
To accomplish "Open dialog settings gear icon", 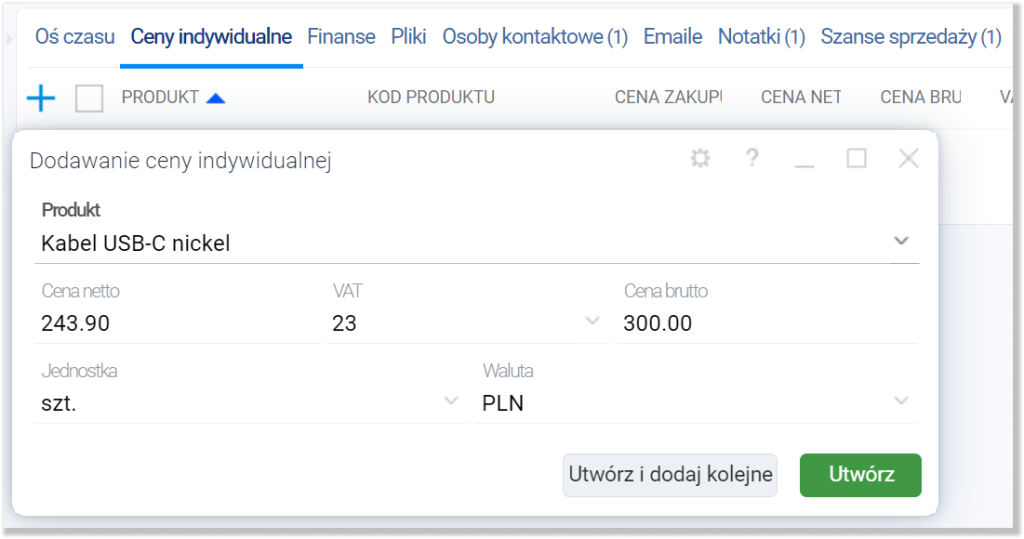I will (700, 158).
